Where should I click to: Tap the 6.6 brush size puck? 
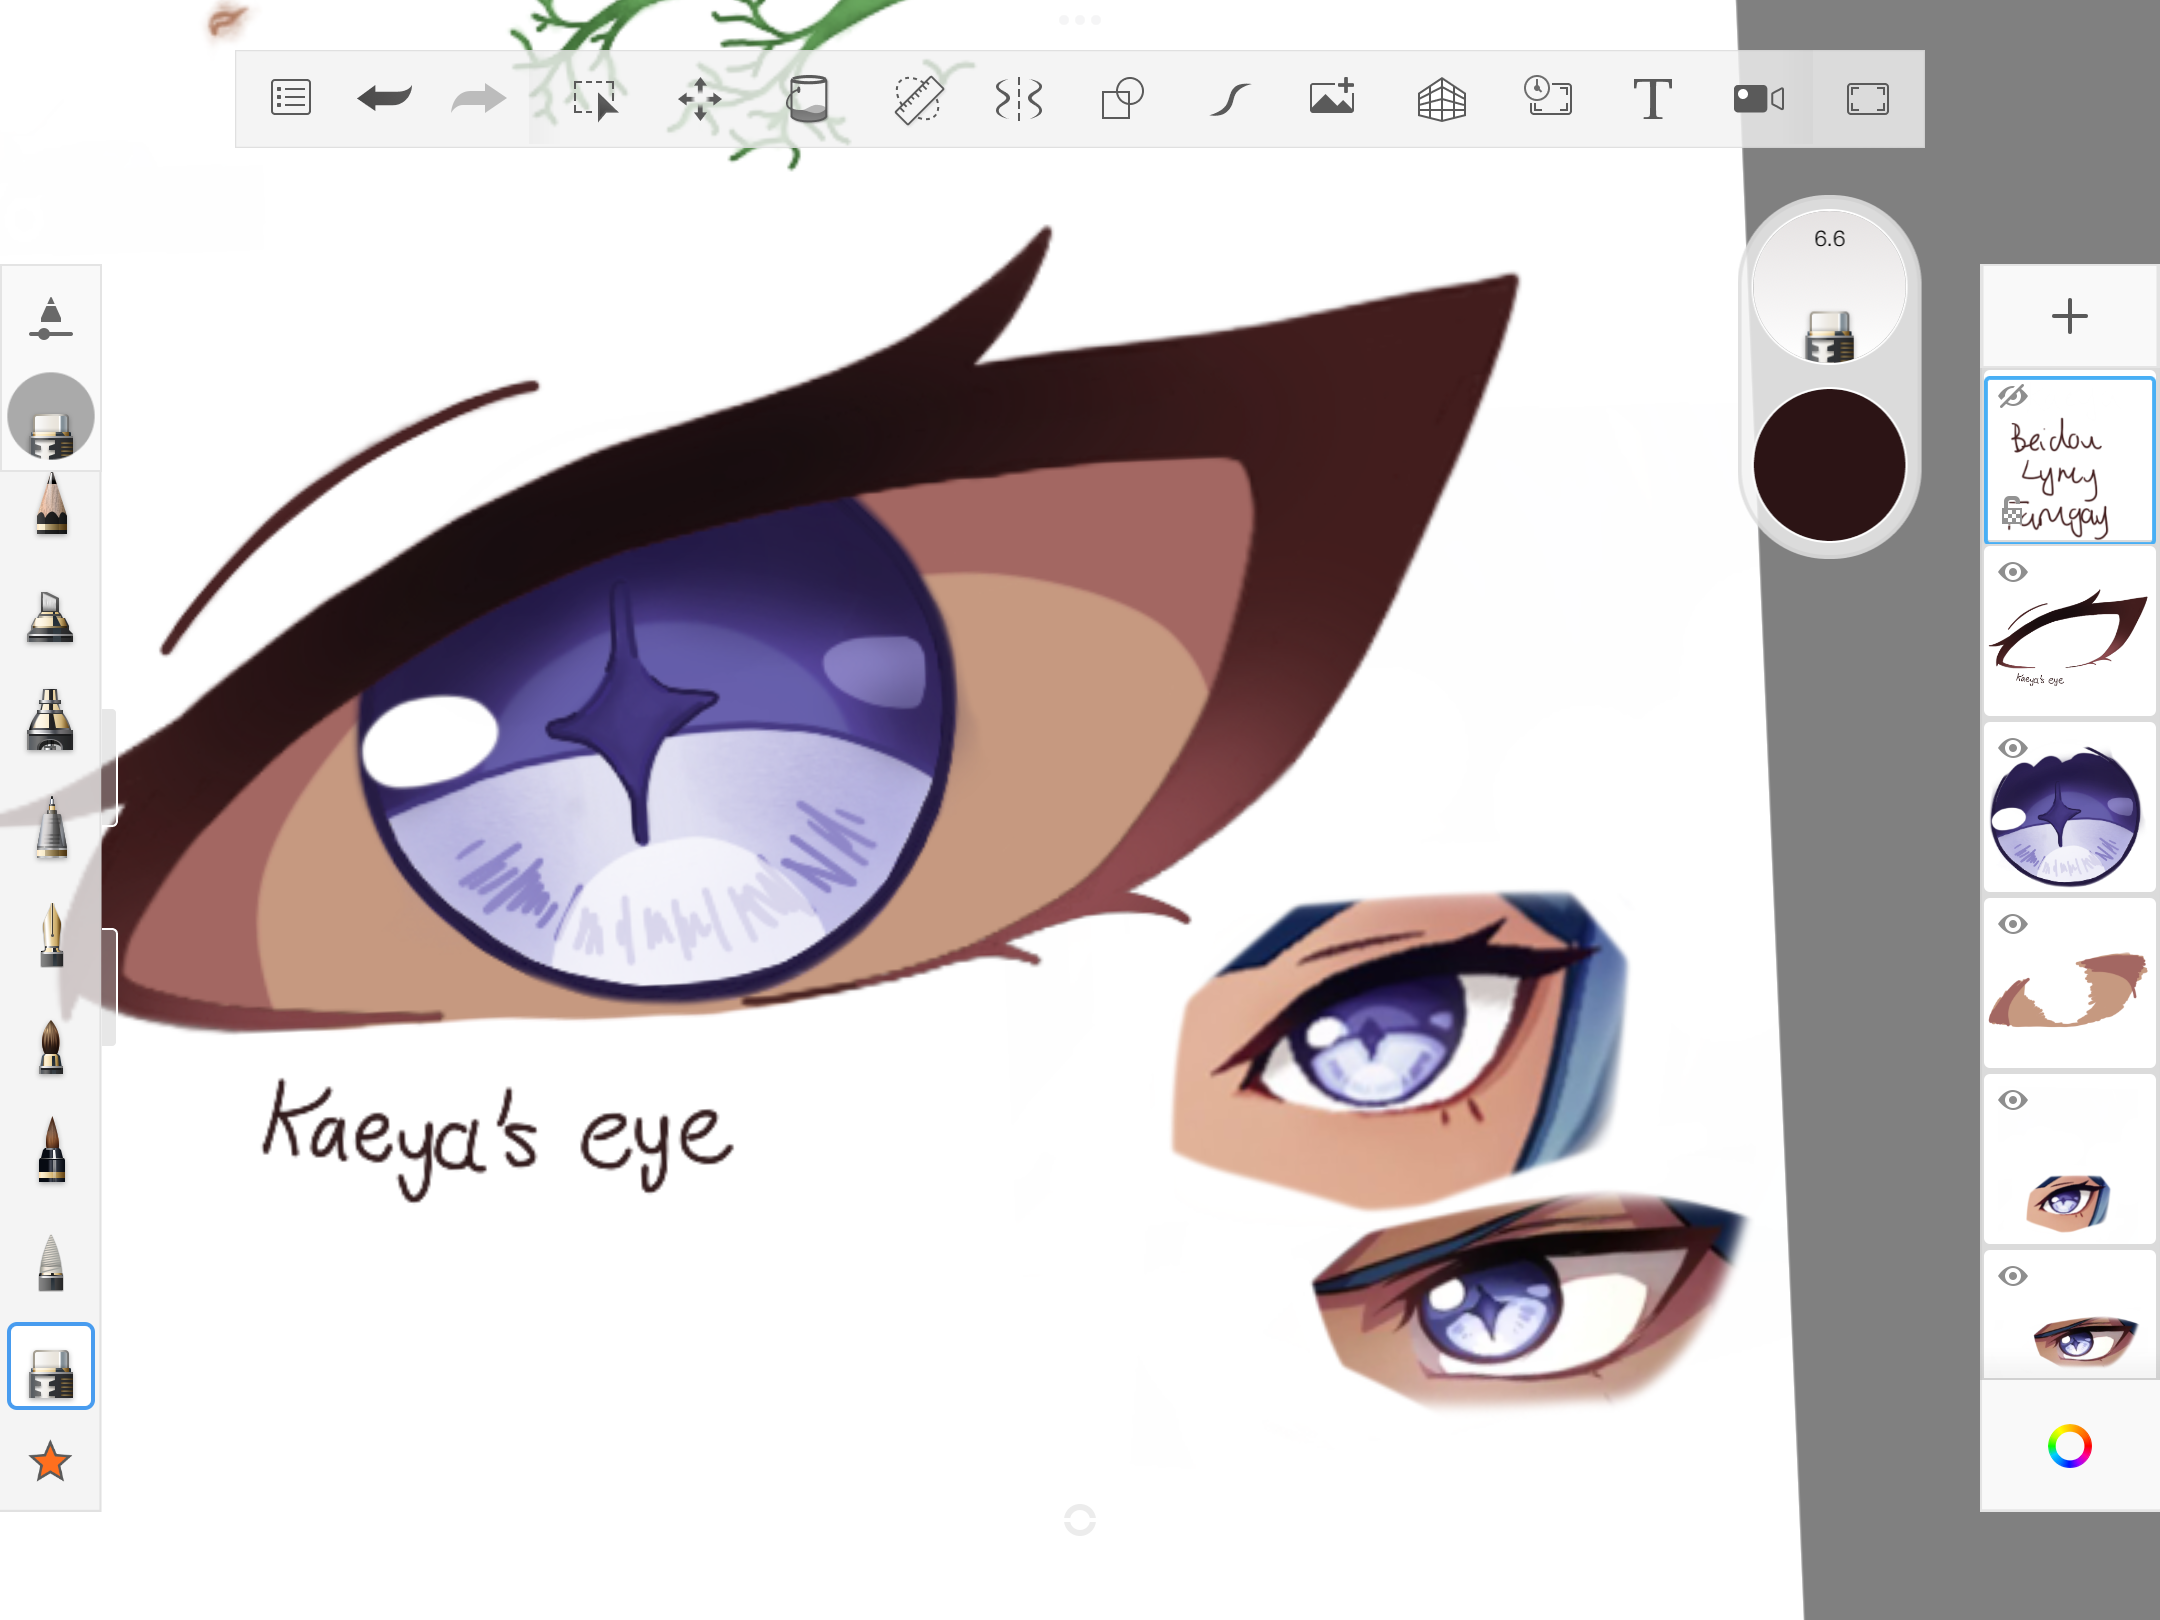pos(1829,286)
